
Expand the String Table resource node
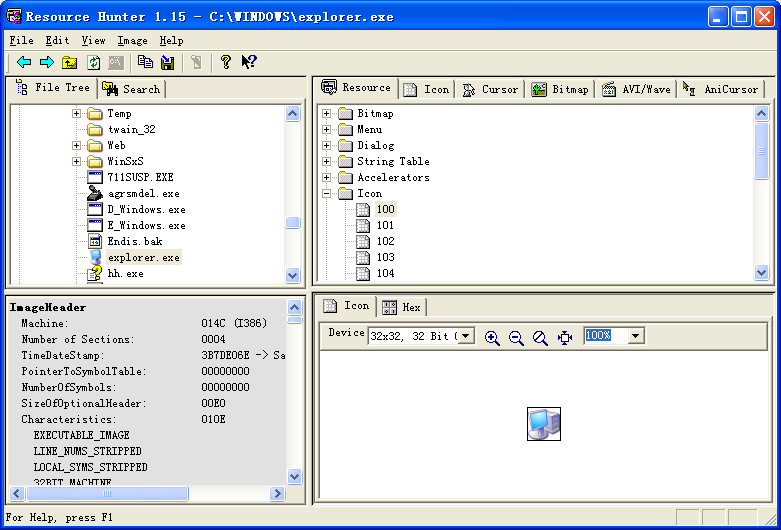[x=326, y=161]
